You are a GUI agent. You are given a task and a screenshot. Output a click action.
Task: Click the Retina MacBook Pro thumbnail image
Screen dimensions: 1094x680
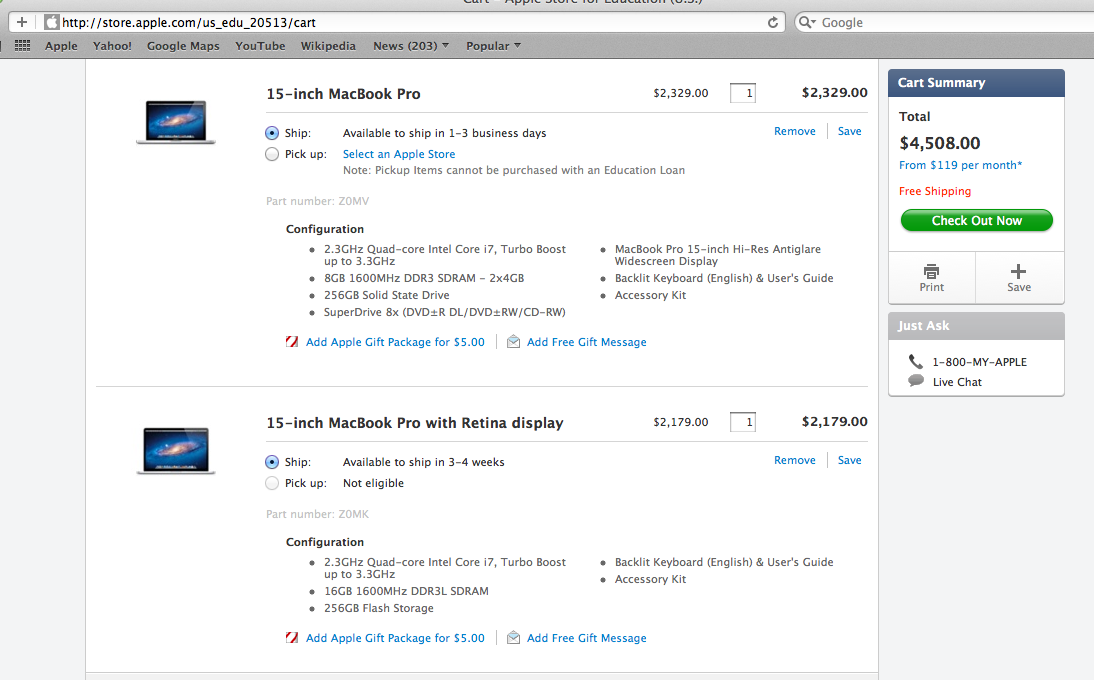(176, 451)
